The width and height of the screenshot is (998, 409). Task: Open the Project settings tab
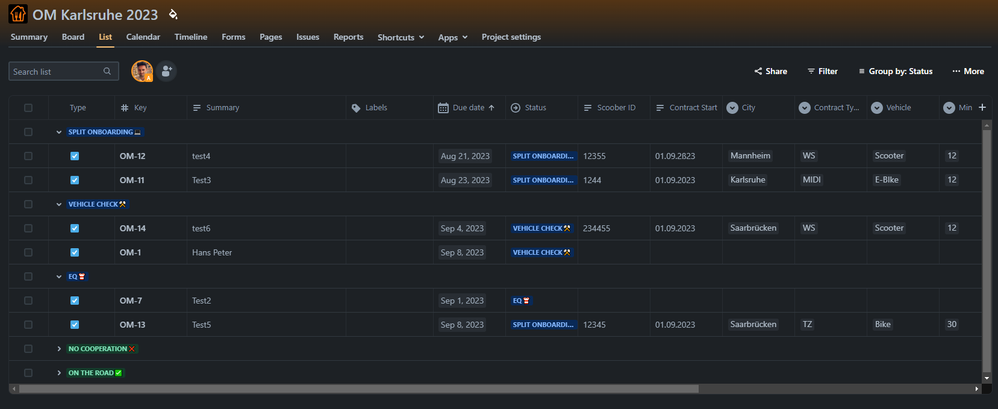point(511,37)
